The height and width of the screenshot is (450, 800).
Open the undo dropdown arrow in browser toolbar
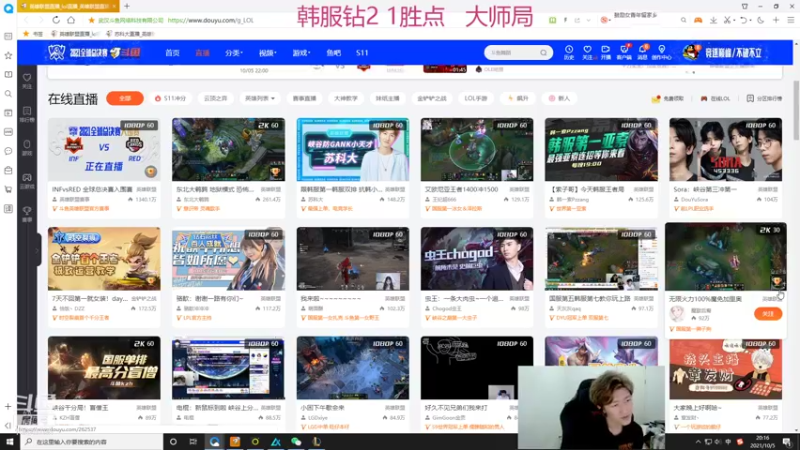click(749, 20)
